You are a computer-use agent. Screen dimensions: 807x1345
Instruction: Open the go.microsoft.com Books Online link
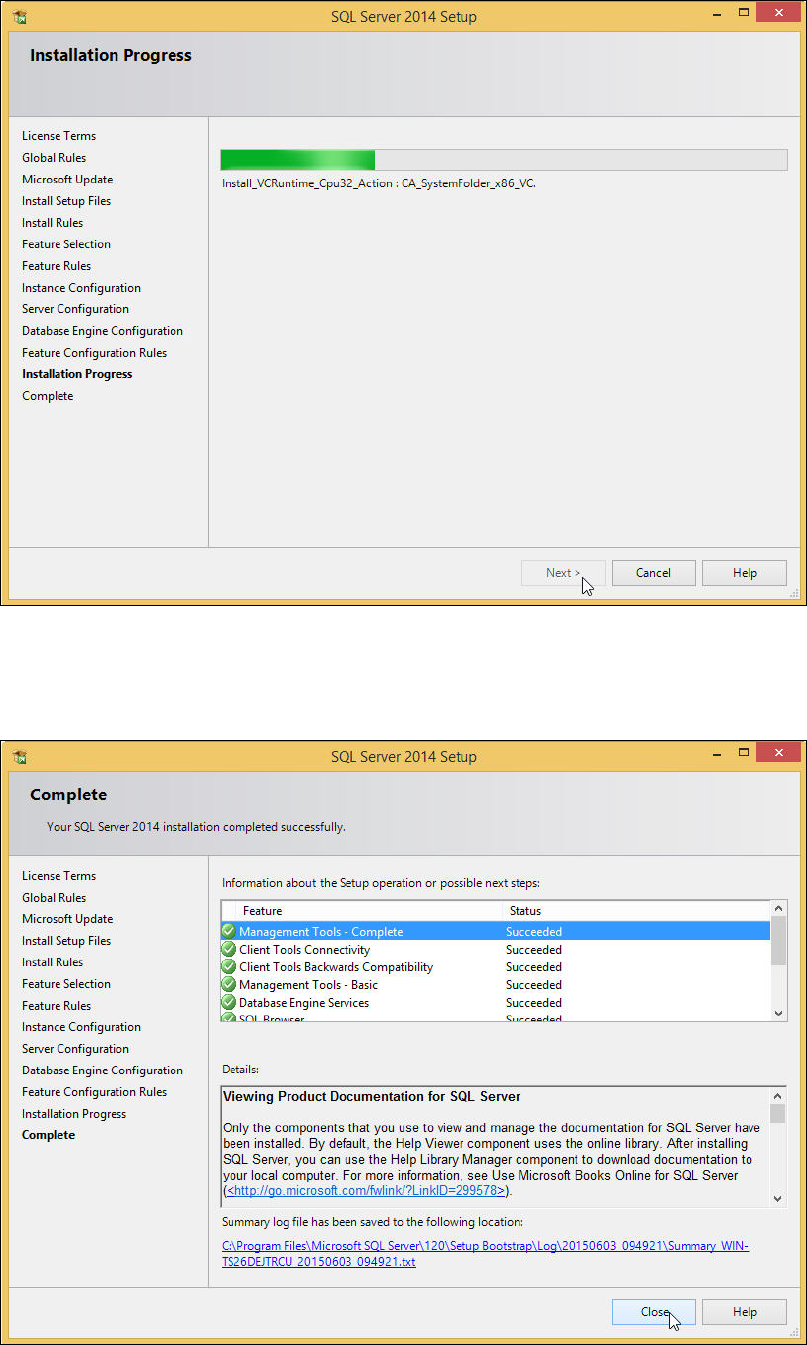(367, 1191)
